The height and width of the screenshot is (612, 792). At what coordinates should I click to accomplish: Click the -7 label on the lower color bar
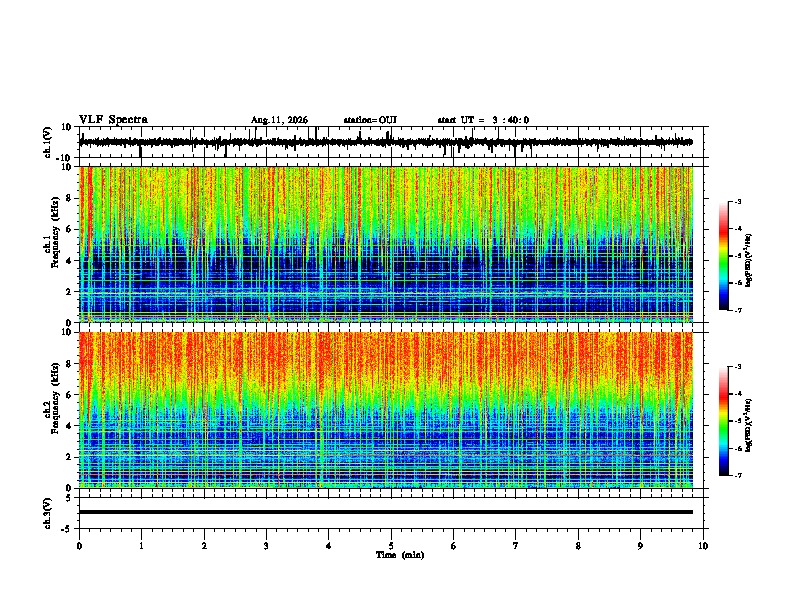click(x=737, y=476)
